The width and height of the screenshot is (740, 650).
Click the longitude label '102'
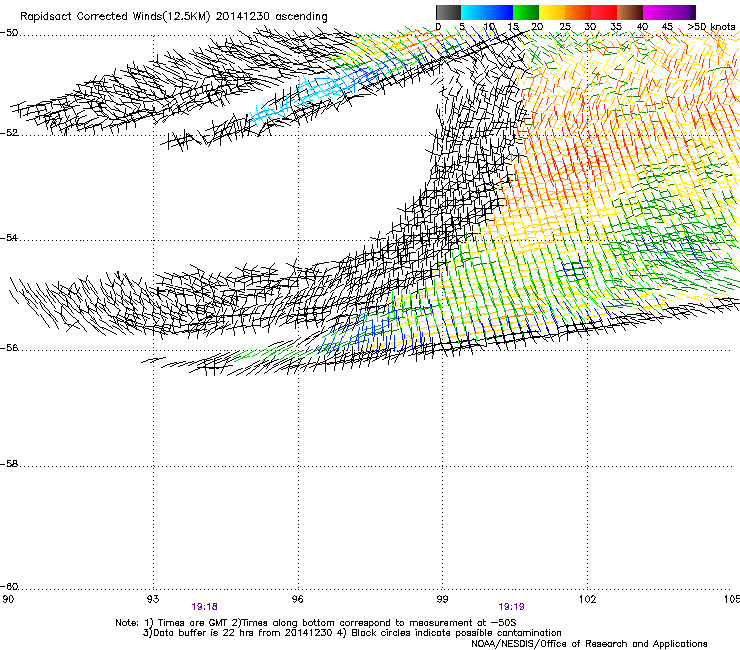point(588,599)
